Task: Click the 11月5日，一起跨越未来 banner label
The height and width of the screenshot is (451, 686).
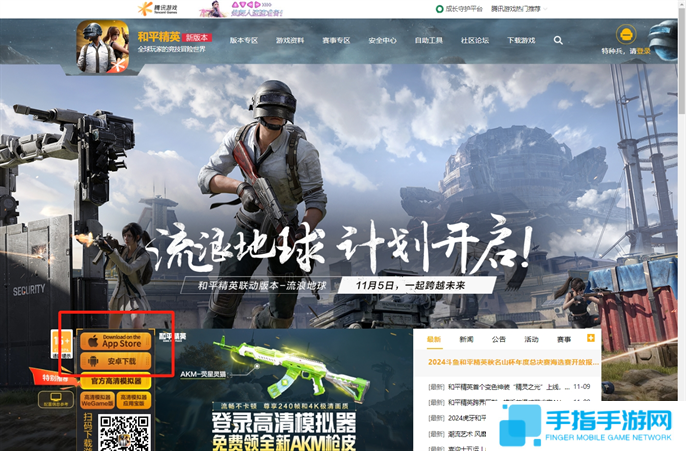Action: [x=410, y=286]
